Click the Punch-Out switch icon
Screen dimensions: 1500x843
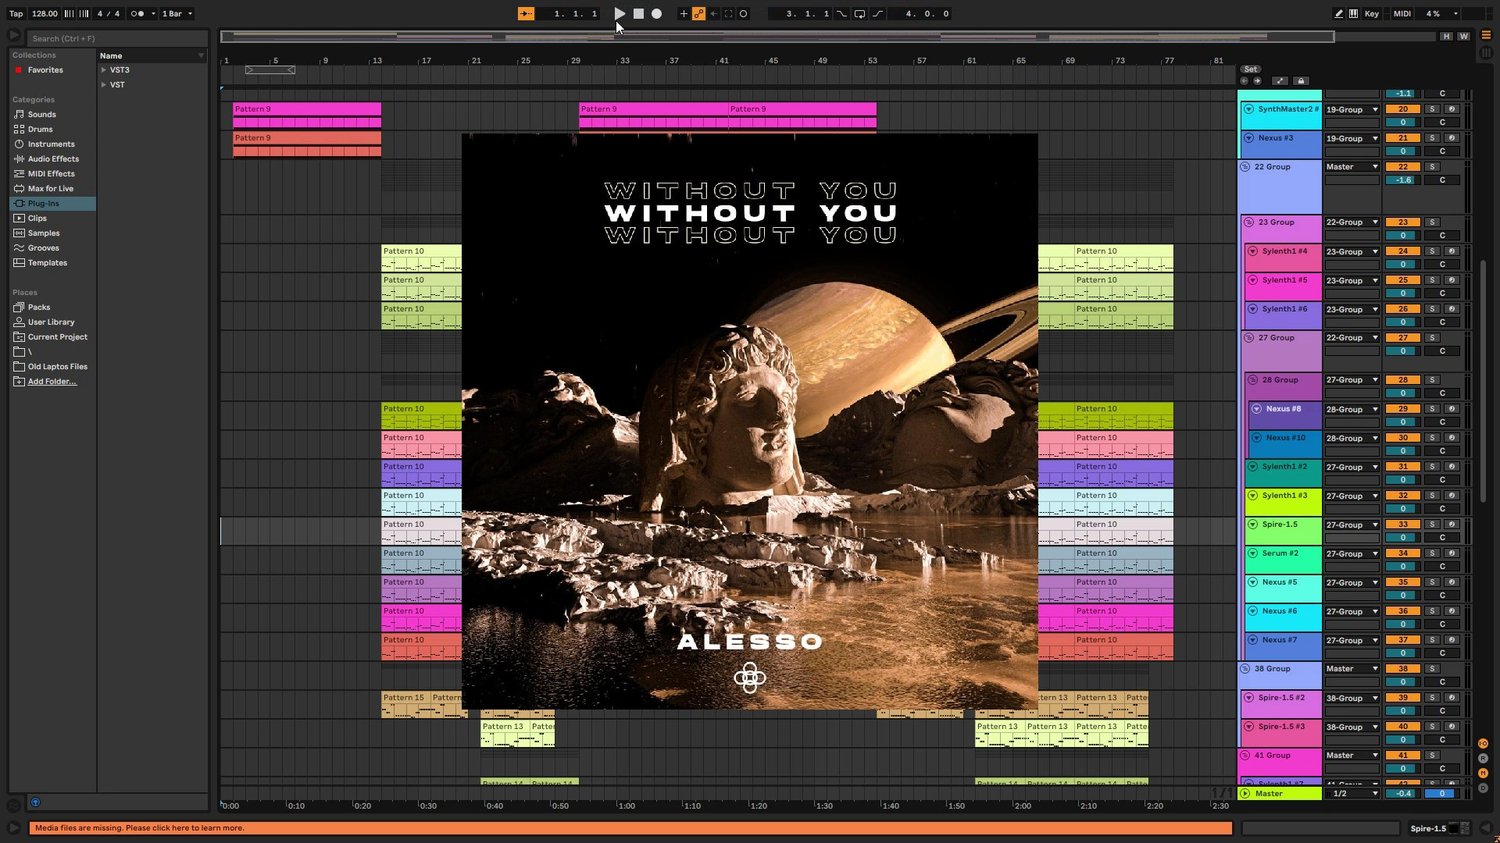pos(877,14)
